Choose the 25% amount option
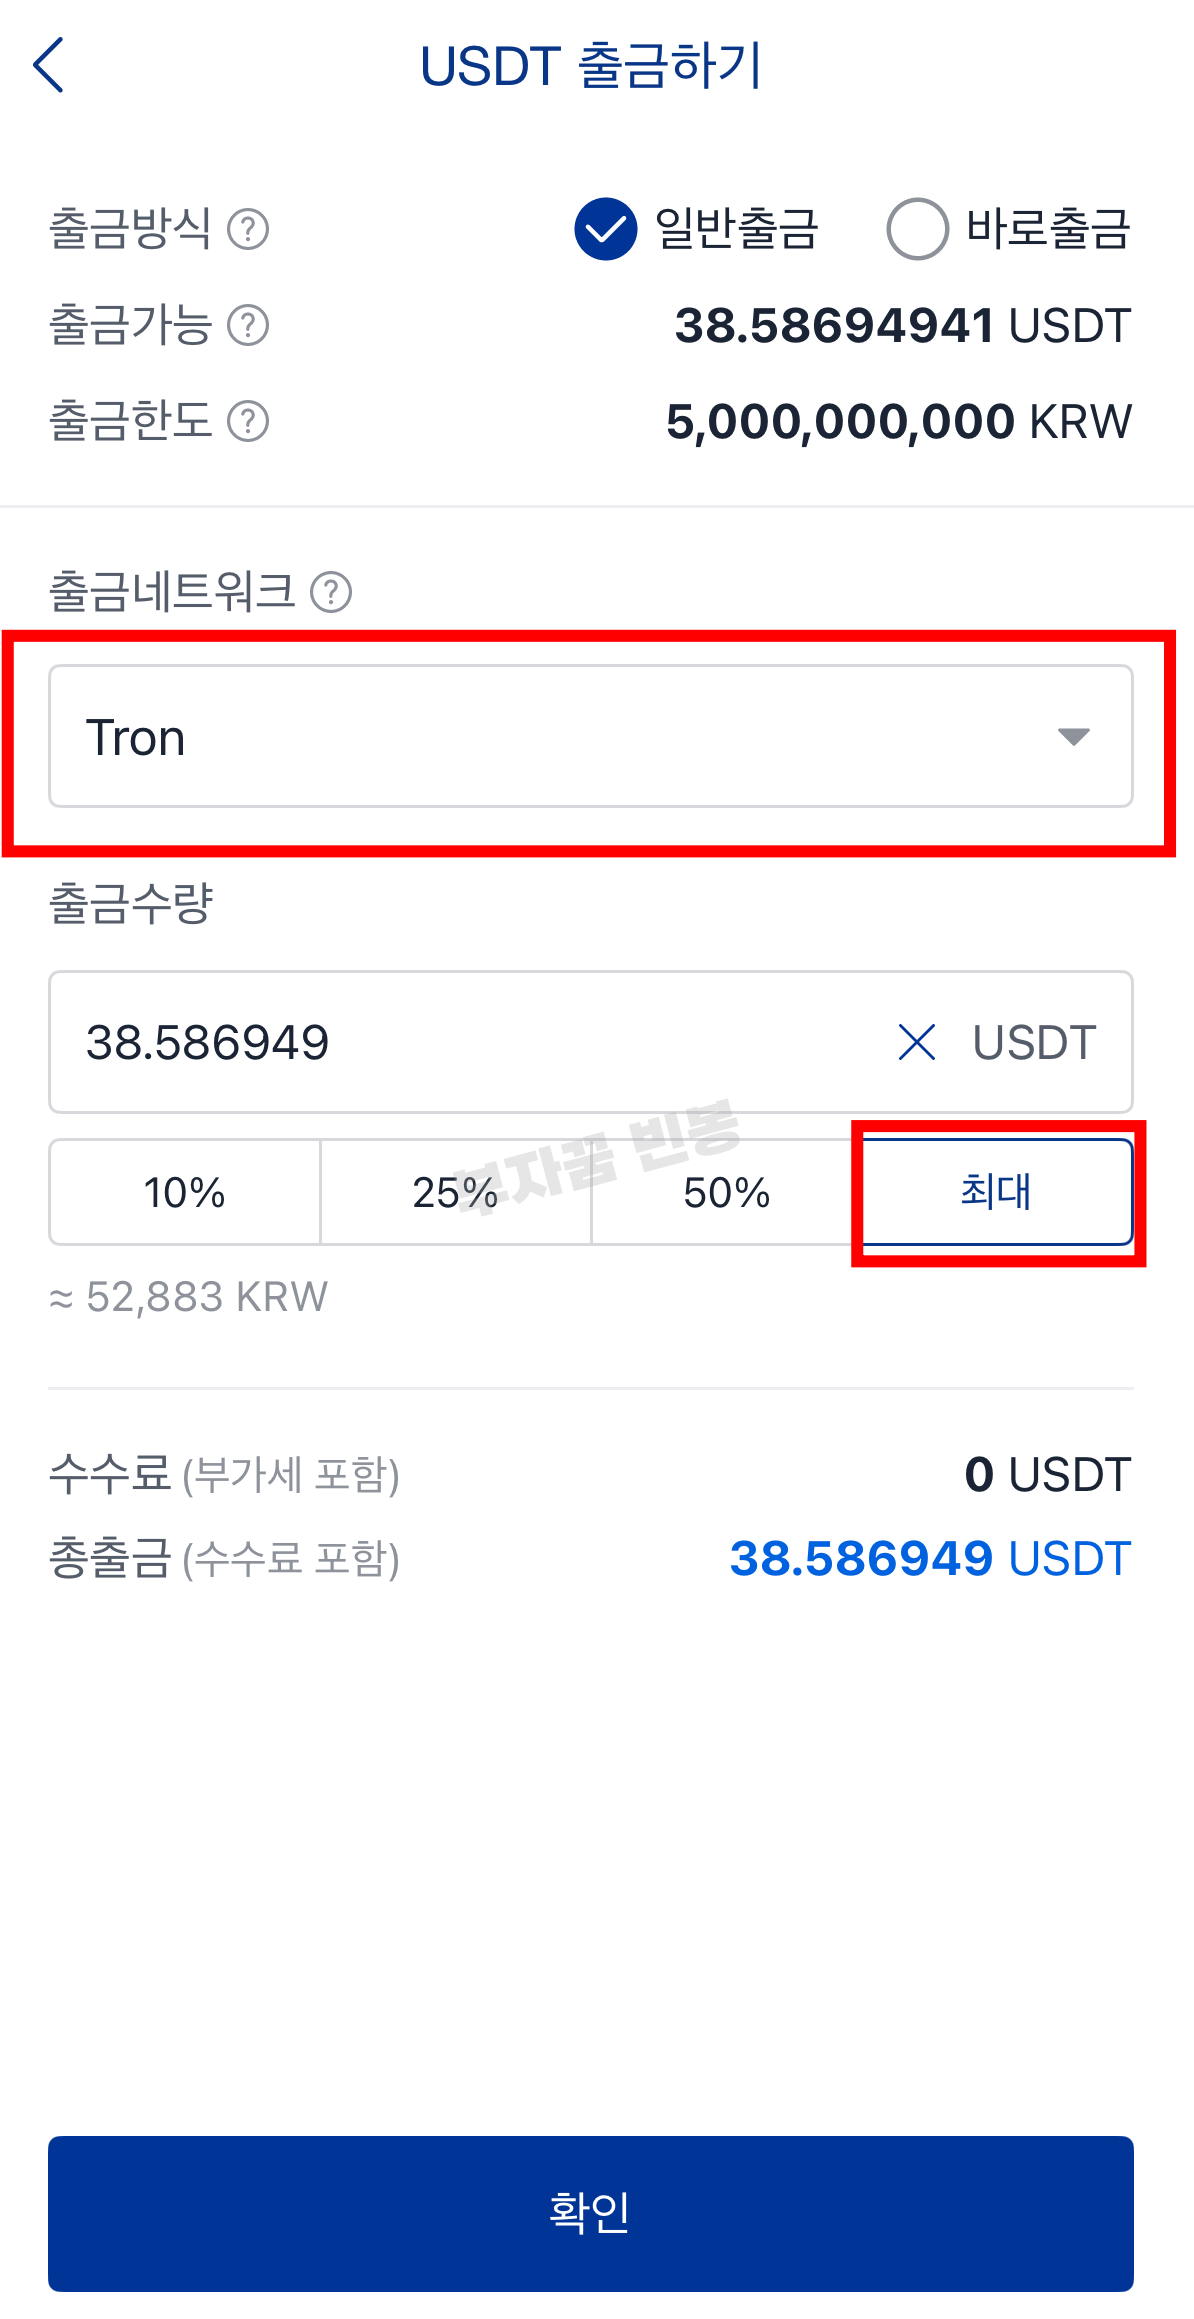 tap(456, 1192)
